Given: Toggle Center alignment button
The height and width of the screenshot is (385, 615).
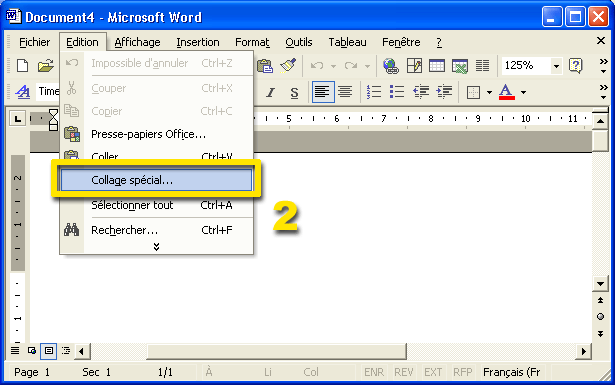Looking at the screenshot, I should tap(345, 92).
